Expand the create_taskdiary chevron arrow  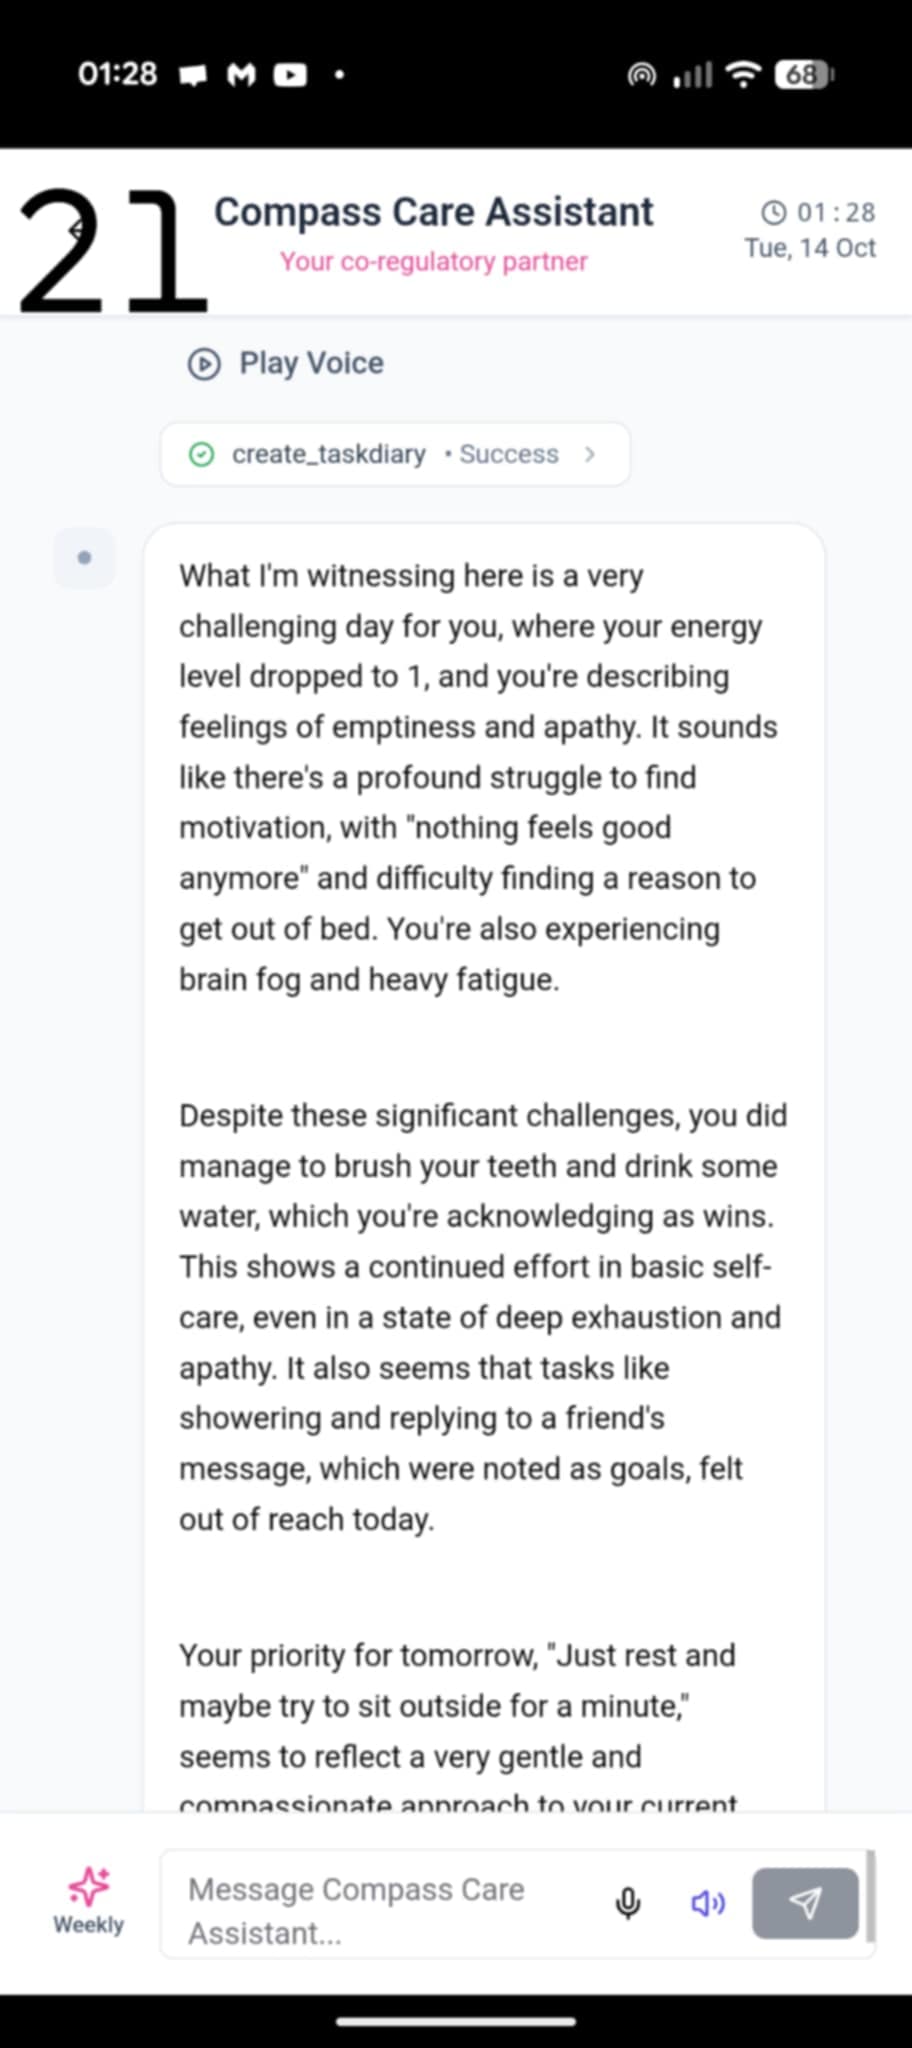(x=590, y=454)
